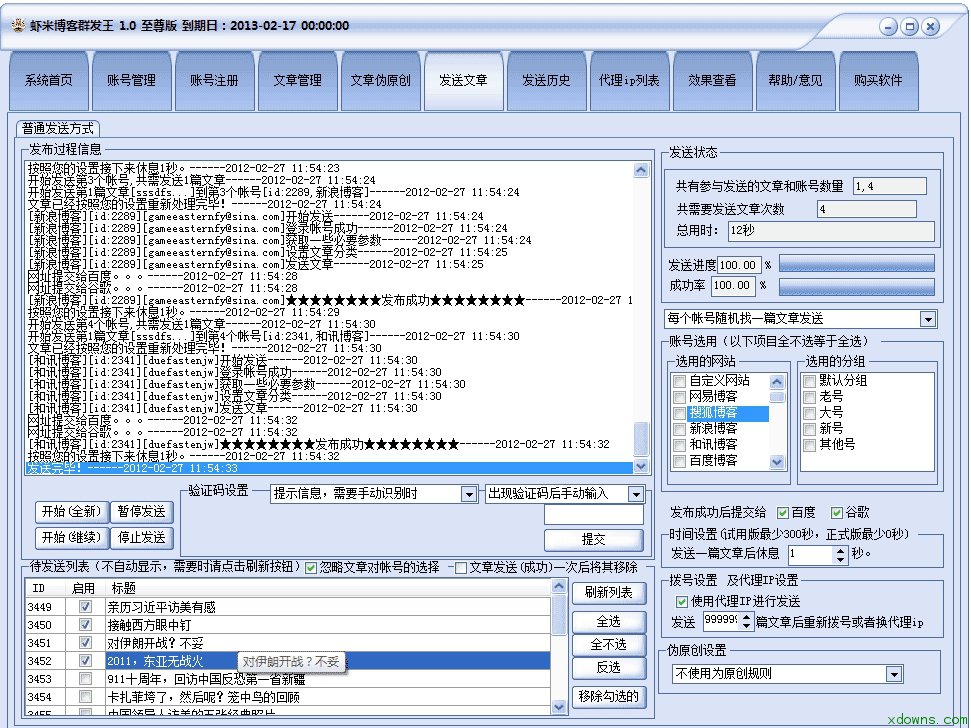
Task: Toggle the 百度 submit checkbox
Action: coord(783,513)
